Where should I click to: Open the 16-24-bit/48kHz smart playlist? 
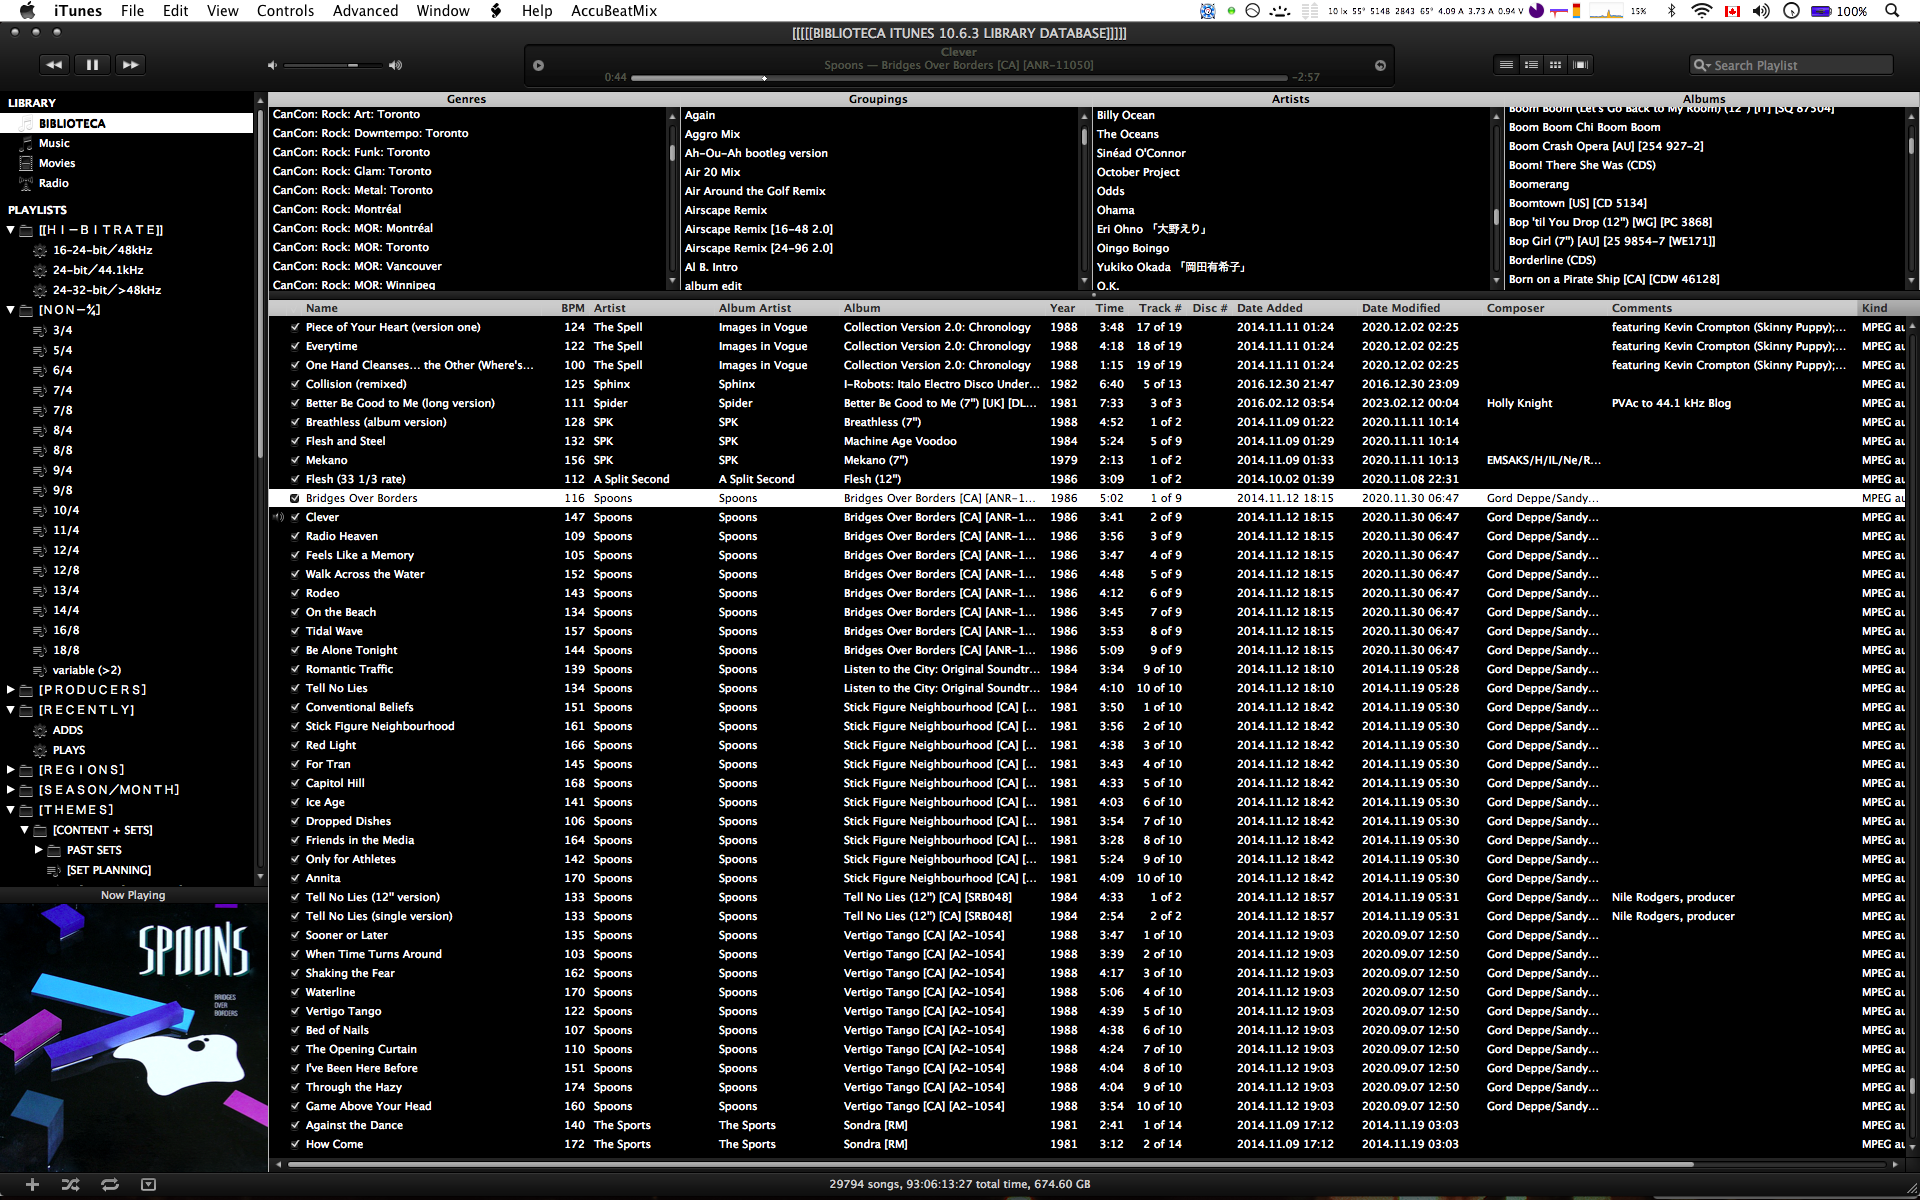[102, 250]
